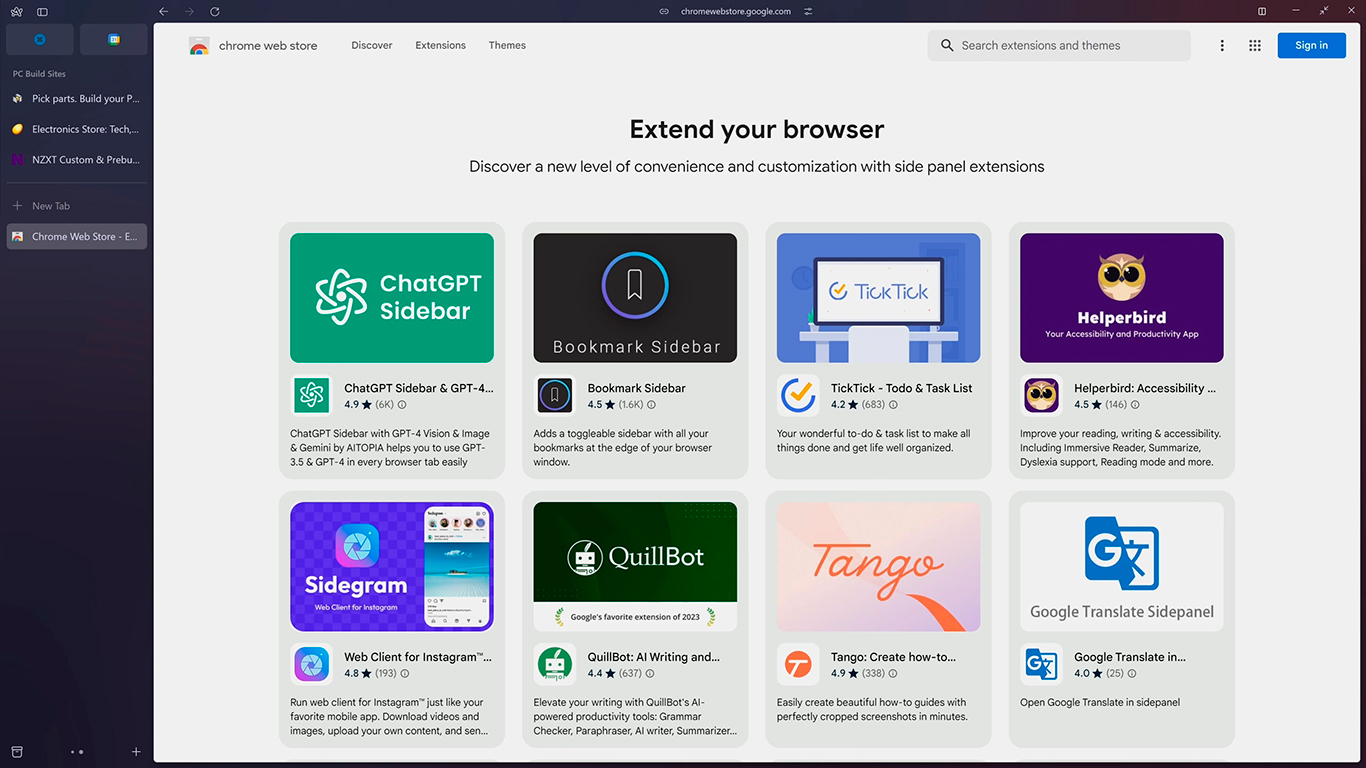Click the small Google Translate extension icon

1041,664
